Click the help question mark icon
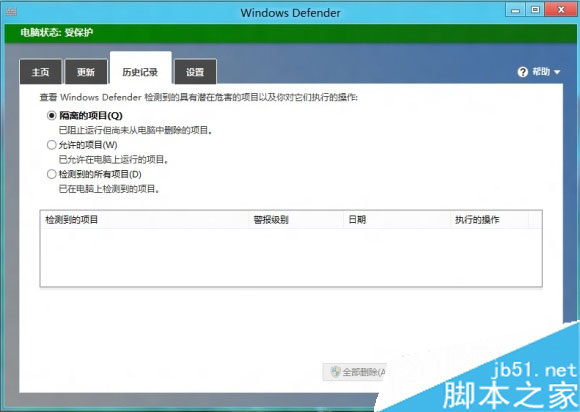This screenshot has width=580, height=412. [522, 72]
